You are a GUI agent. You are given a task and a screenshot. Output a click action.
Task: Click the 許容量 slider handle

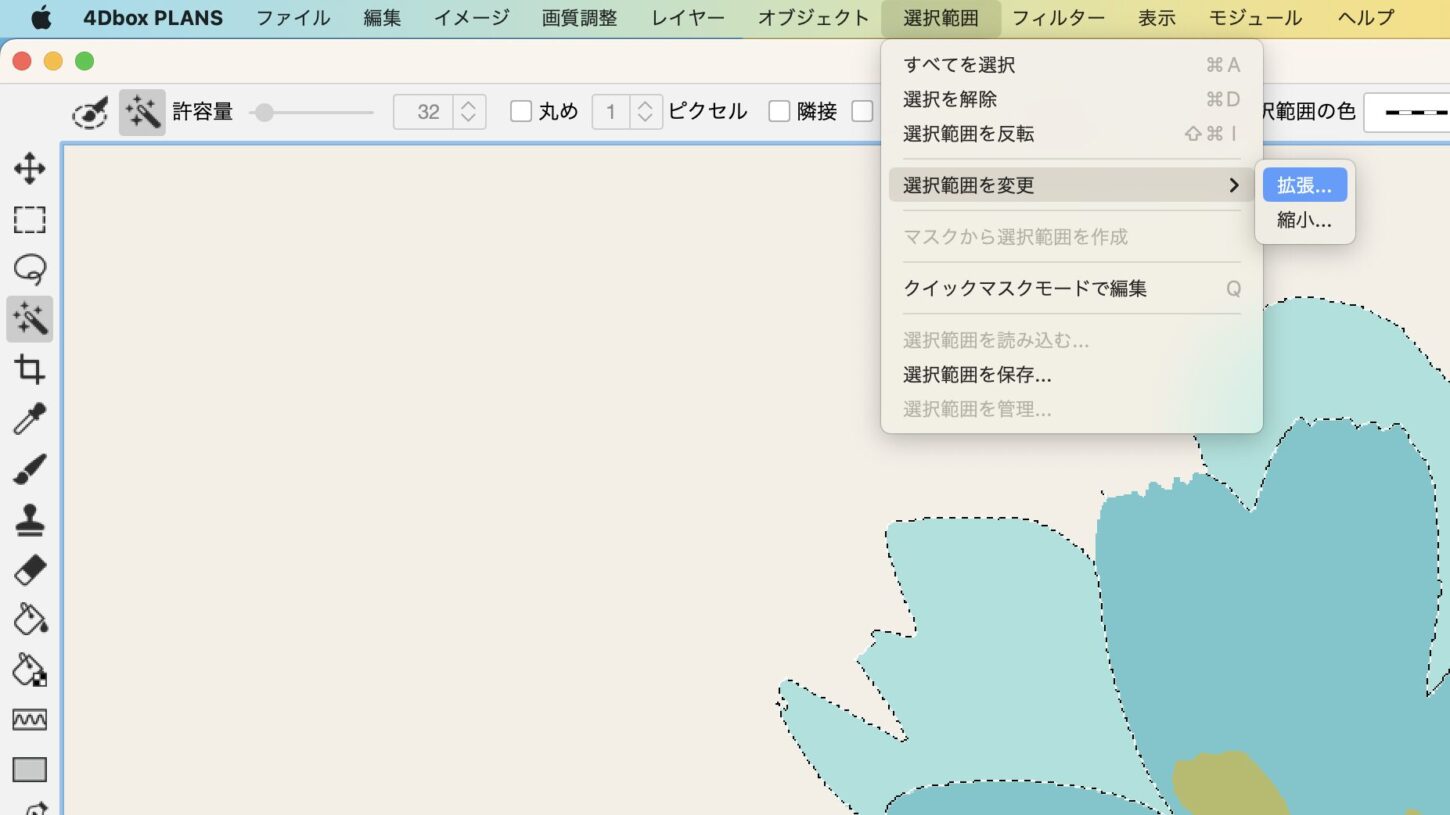click(263, 112)
